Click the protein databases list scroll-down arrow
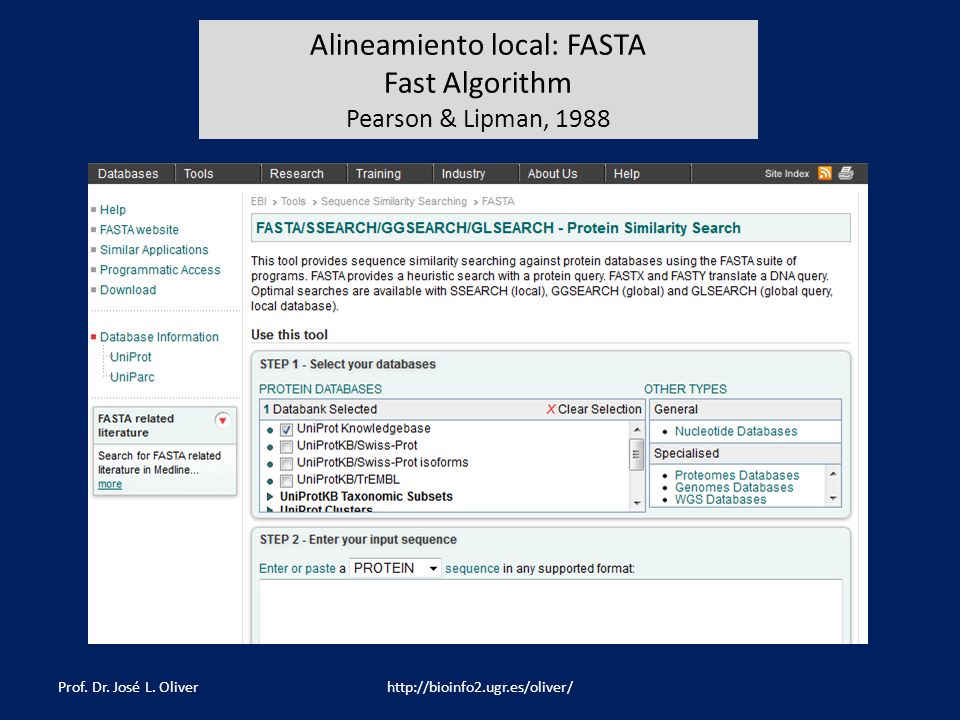This screenshot has height=720, width=960. 637,503
